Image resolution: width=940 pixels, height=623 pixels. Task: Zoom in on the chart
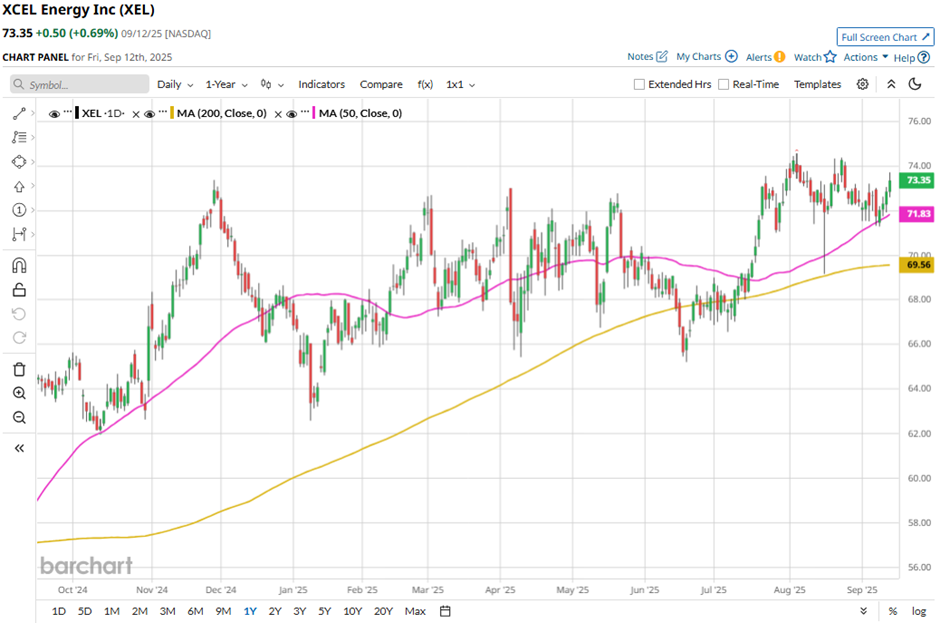(x=19, y=393)
